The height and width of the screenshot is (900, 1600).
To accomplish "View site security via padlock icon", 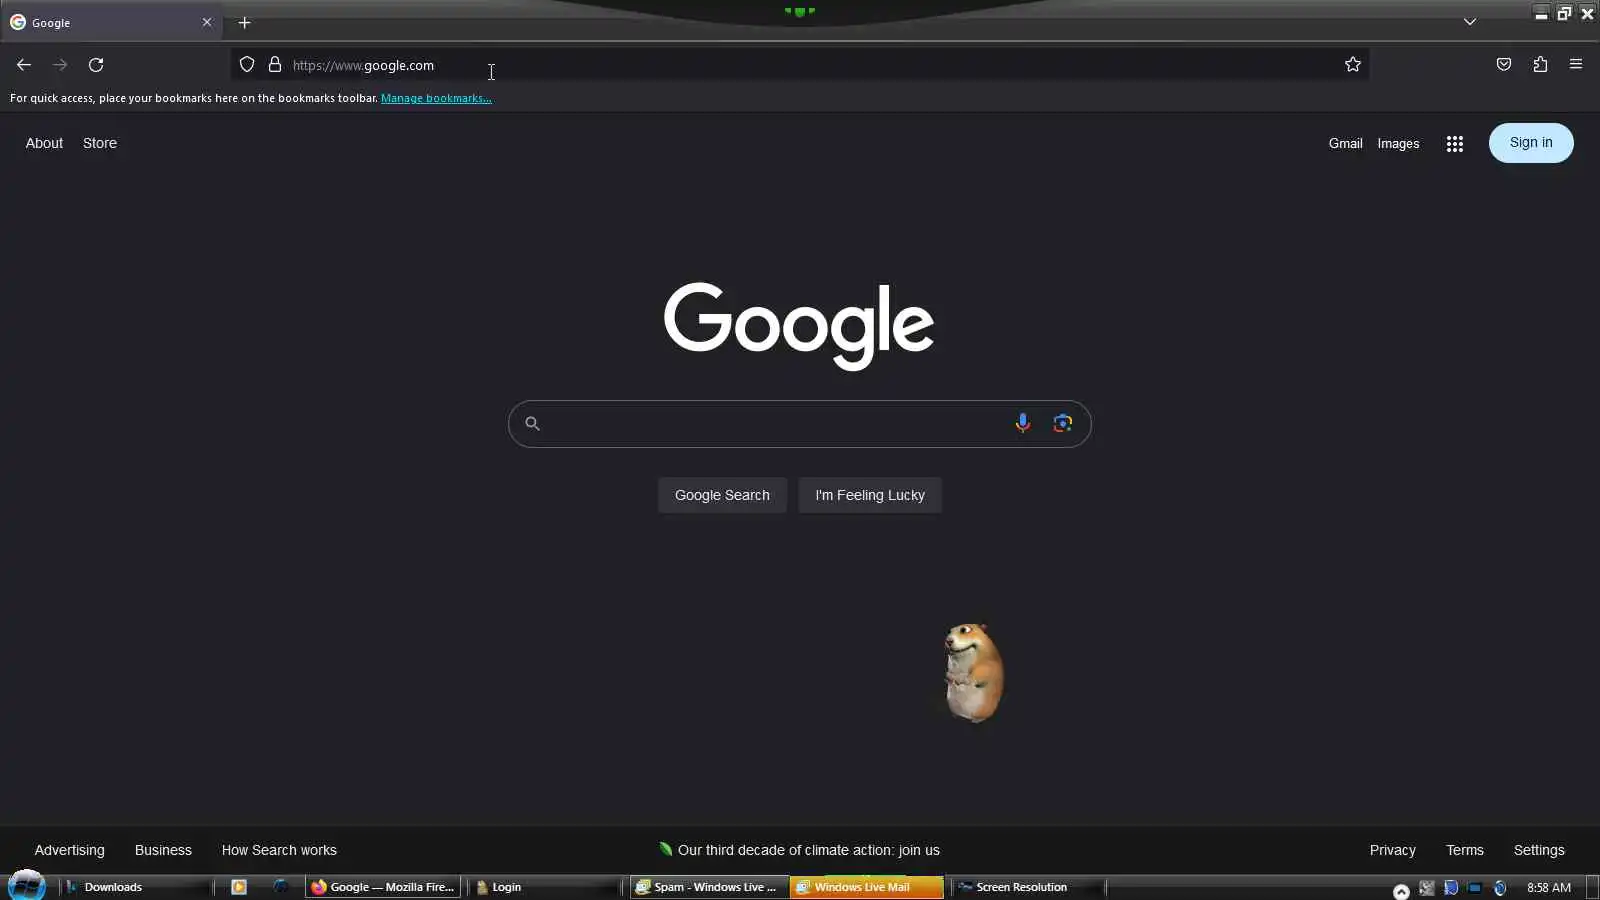I will pyautogui.click(x=275, y=65).
